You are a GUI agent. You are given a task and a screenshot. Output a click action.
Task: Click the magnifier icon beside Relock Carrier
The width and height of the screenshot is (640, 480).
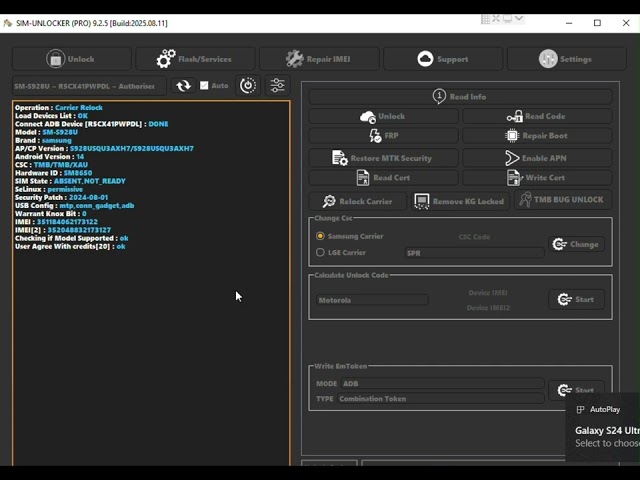(329, 201)
